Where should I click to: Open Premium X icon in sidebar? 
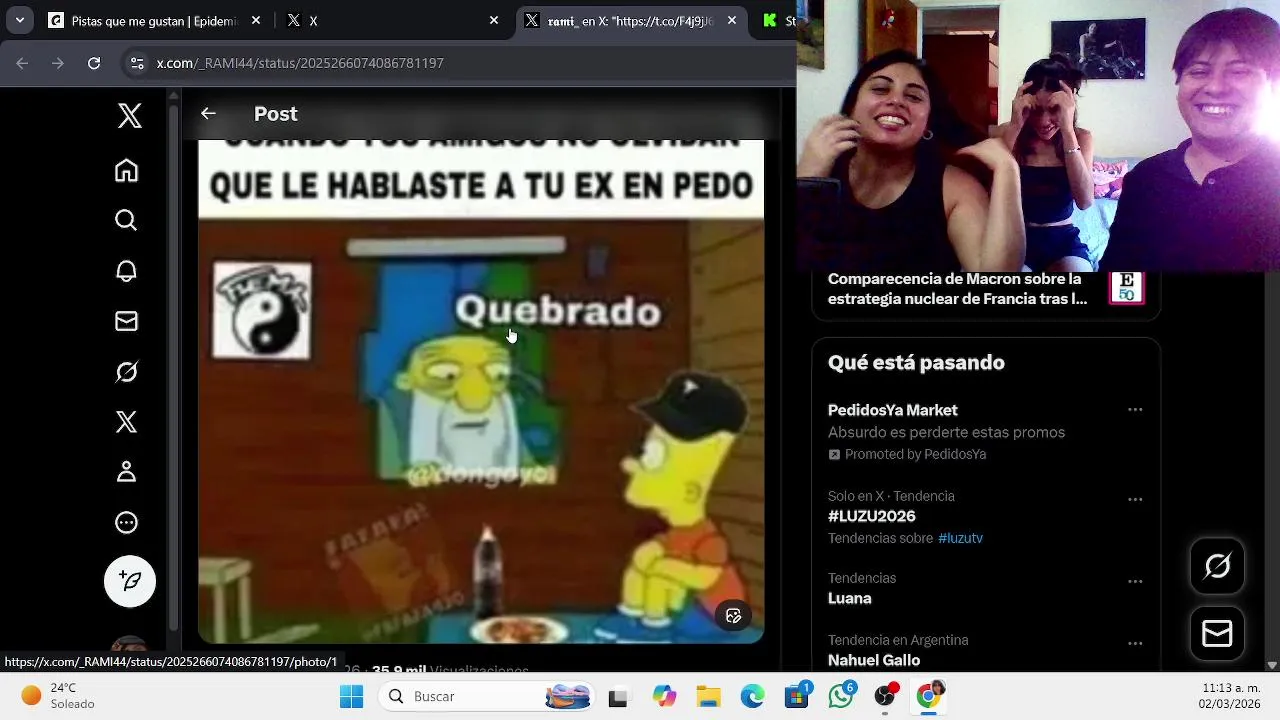click(126, 422)
